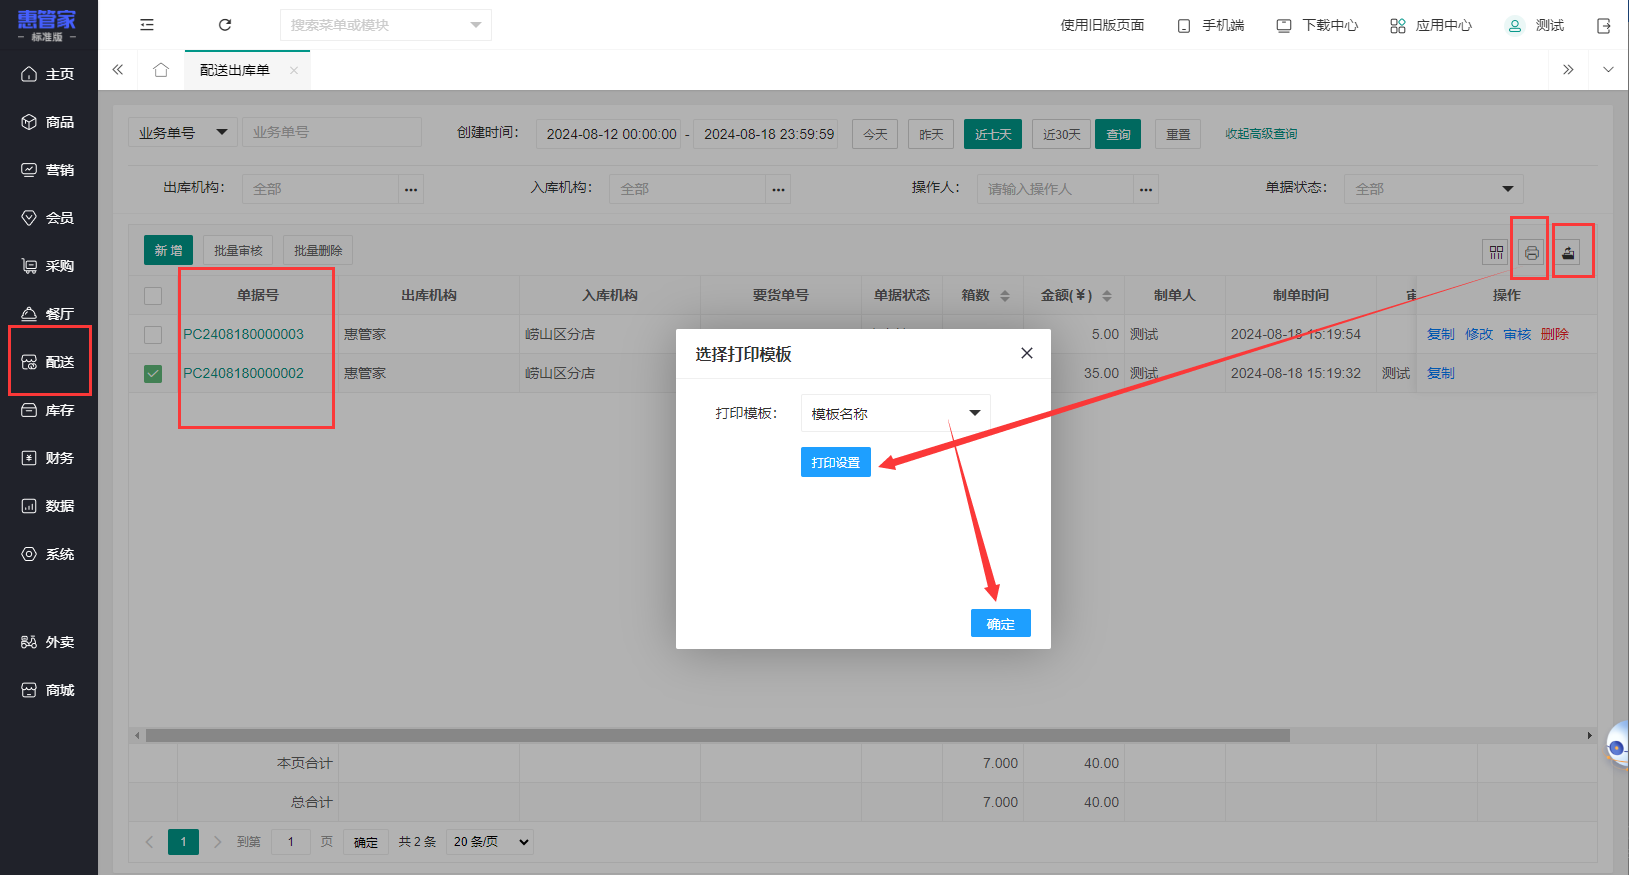The image size is (1629, 875).
Task: Toggle the sidebar menu collapse icon
Action: (147, 25)
